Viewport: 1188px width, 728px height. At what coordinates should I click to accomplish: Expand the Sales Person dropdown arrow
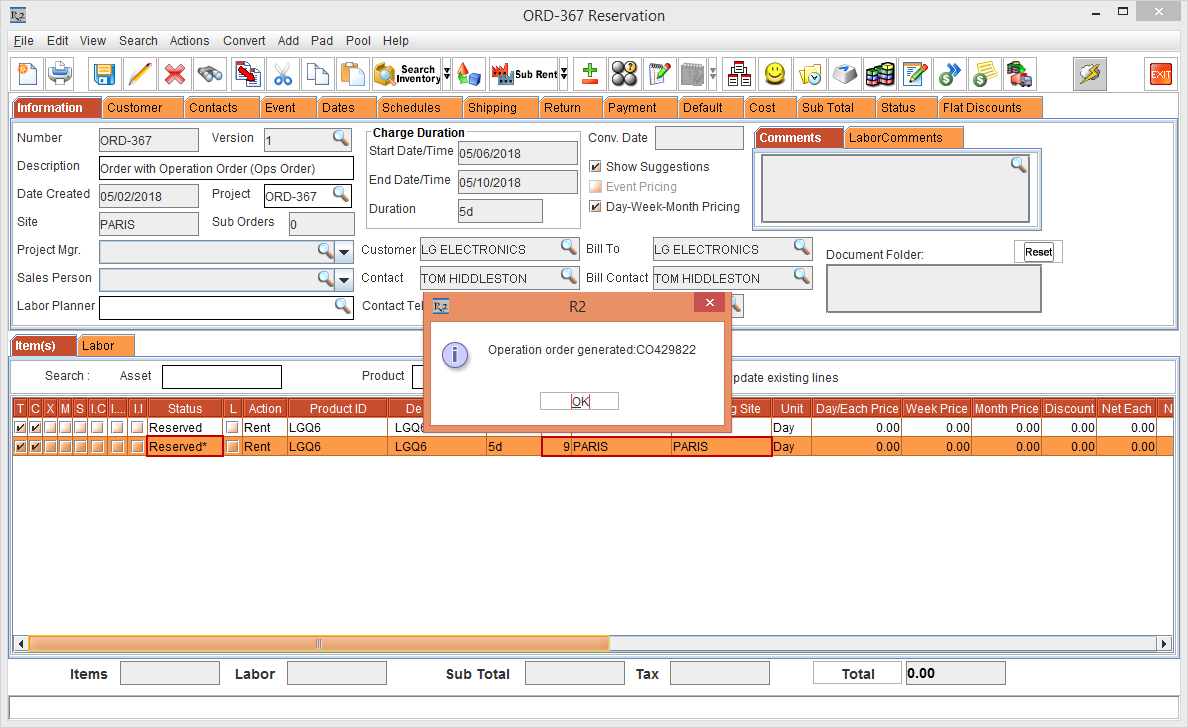pos(344,279)
